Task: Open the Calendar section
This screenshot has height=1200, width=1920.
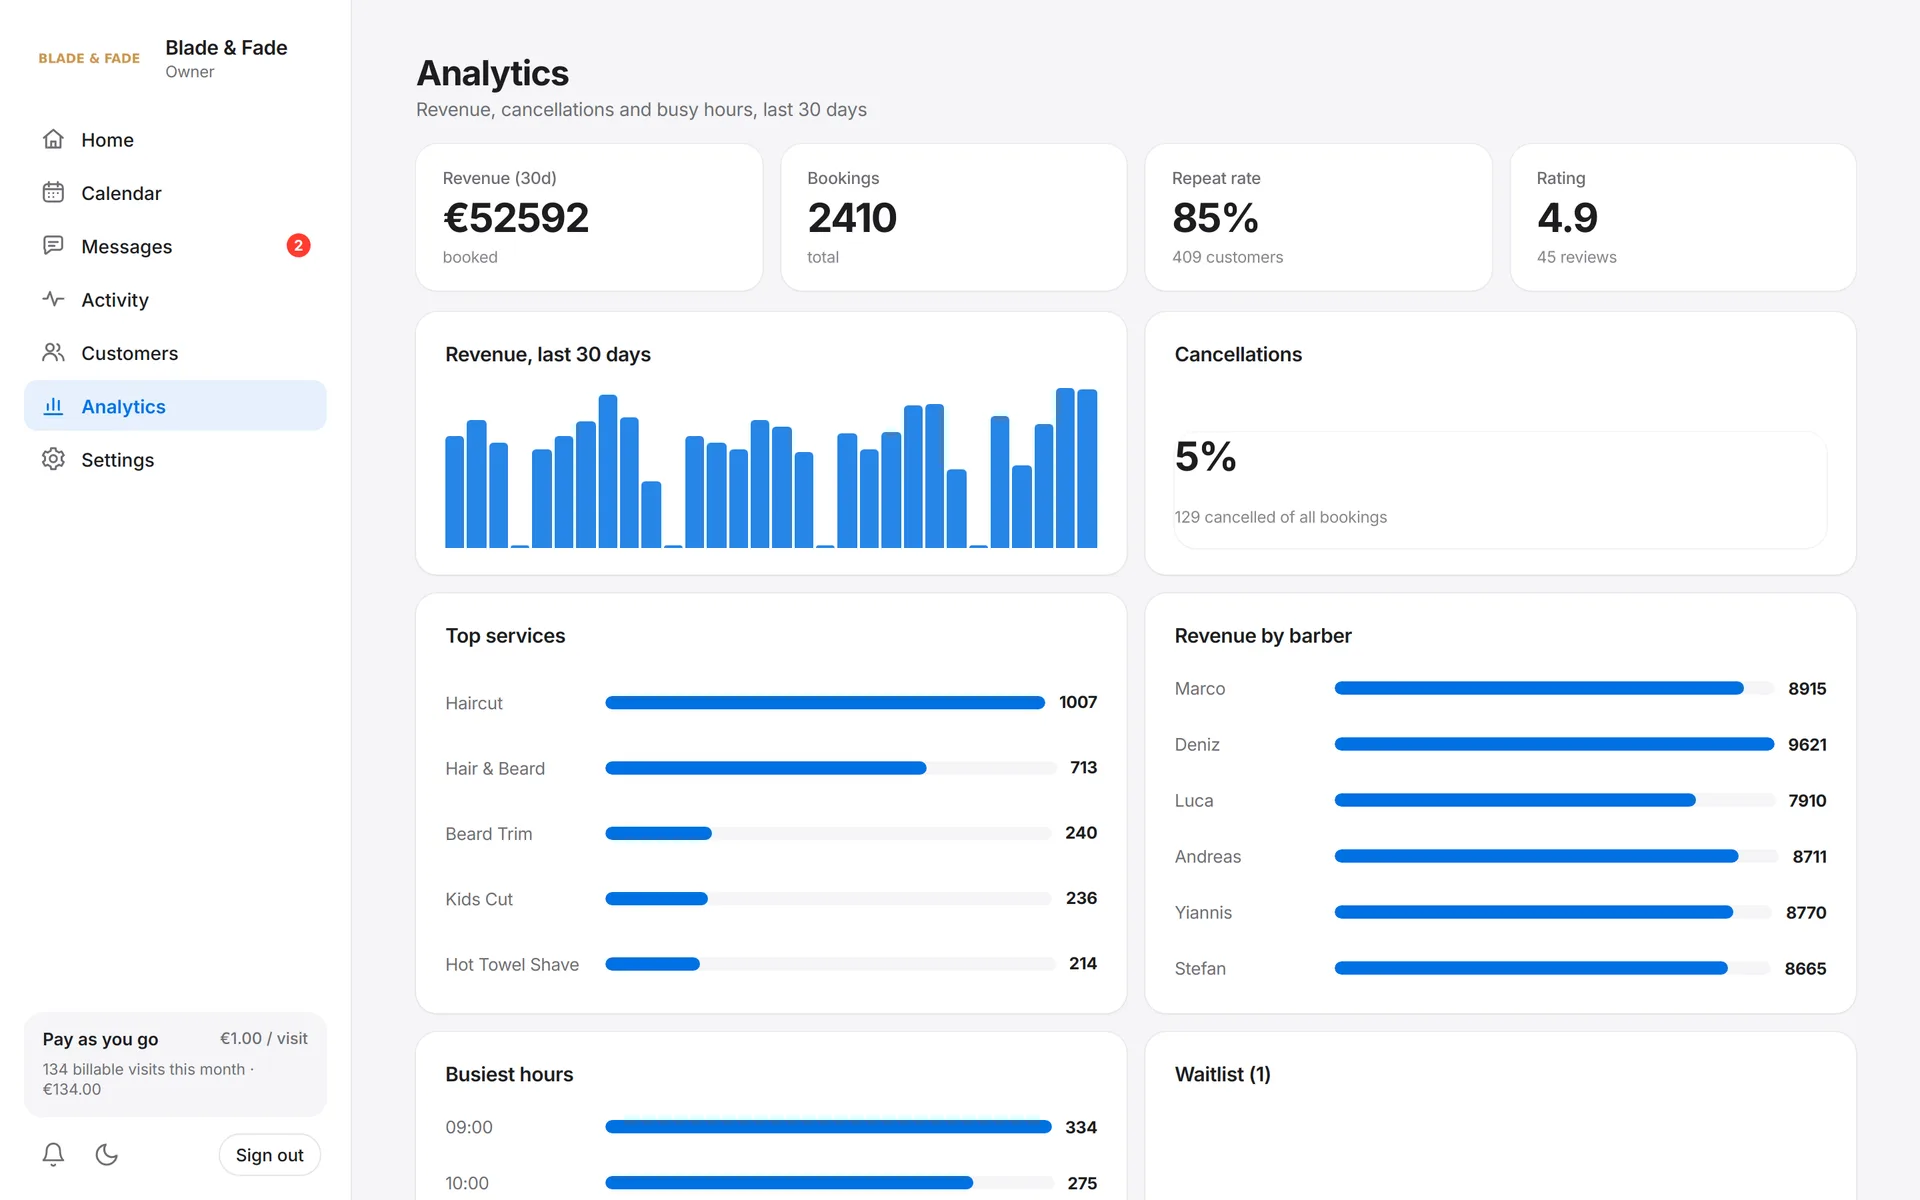Action: [175, 192]
